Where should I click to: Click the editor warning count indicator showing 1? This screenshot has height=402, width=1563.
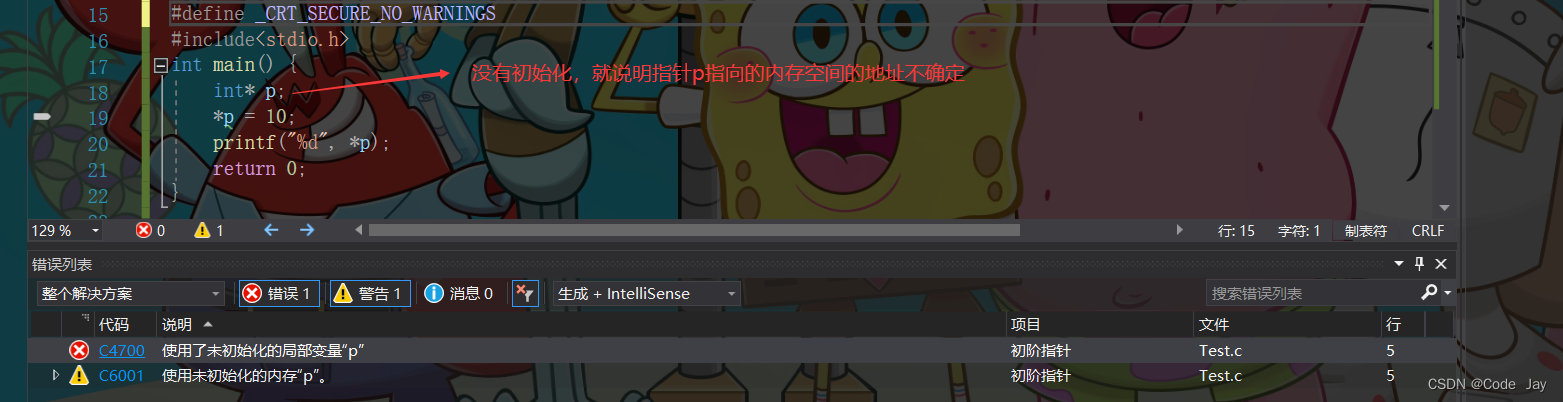pos(209,230)
